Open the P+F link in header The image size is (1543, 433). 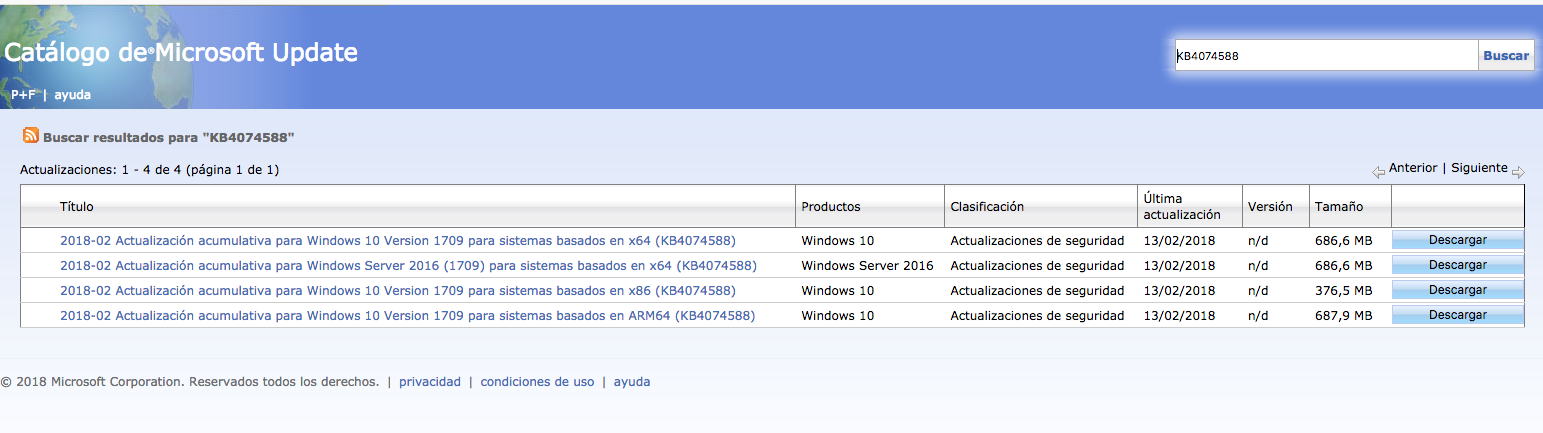coord(24,95)
